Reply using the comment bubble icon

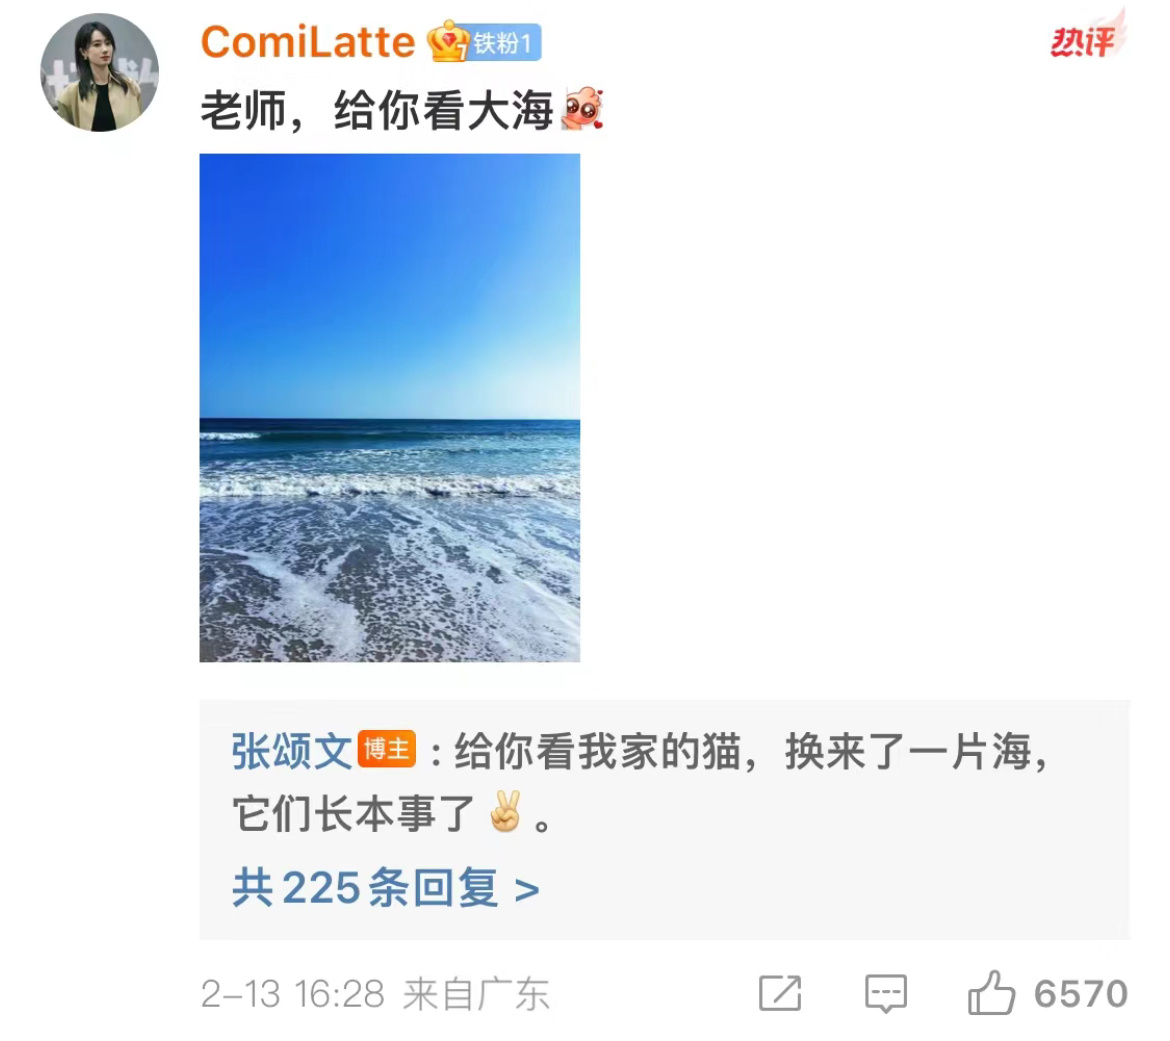click(x=886, y=994)
